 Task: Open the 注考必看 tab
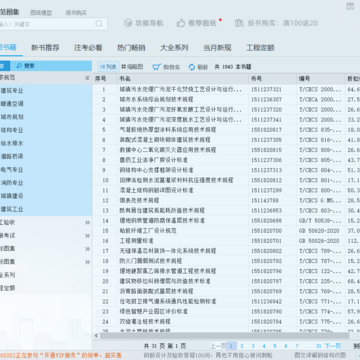pyautogui.click(x=88, y=48)
